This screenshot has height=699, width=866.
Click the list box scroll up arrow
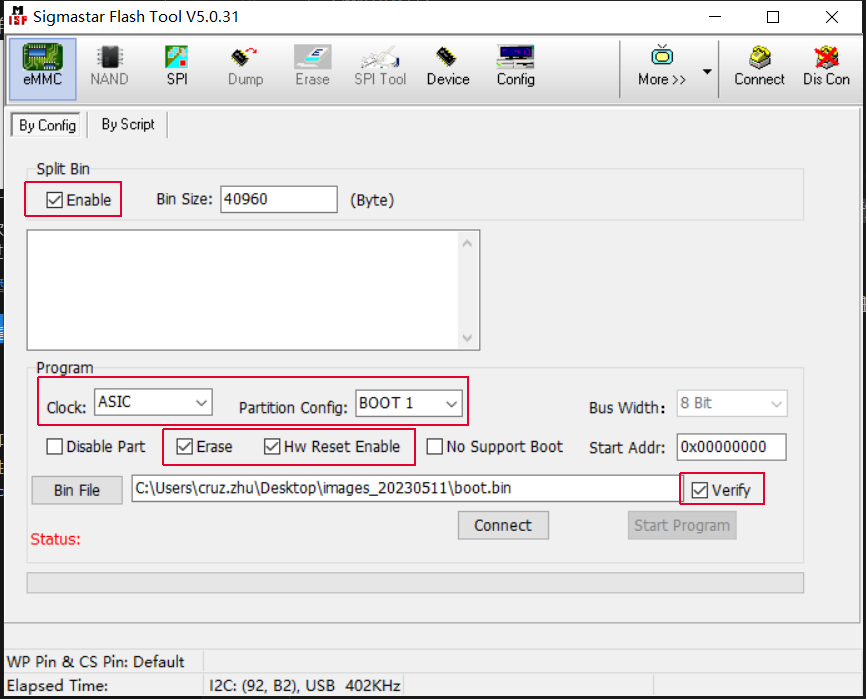coord(467,243)
